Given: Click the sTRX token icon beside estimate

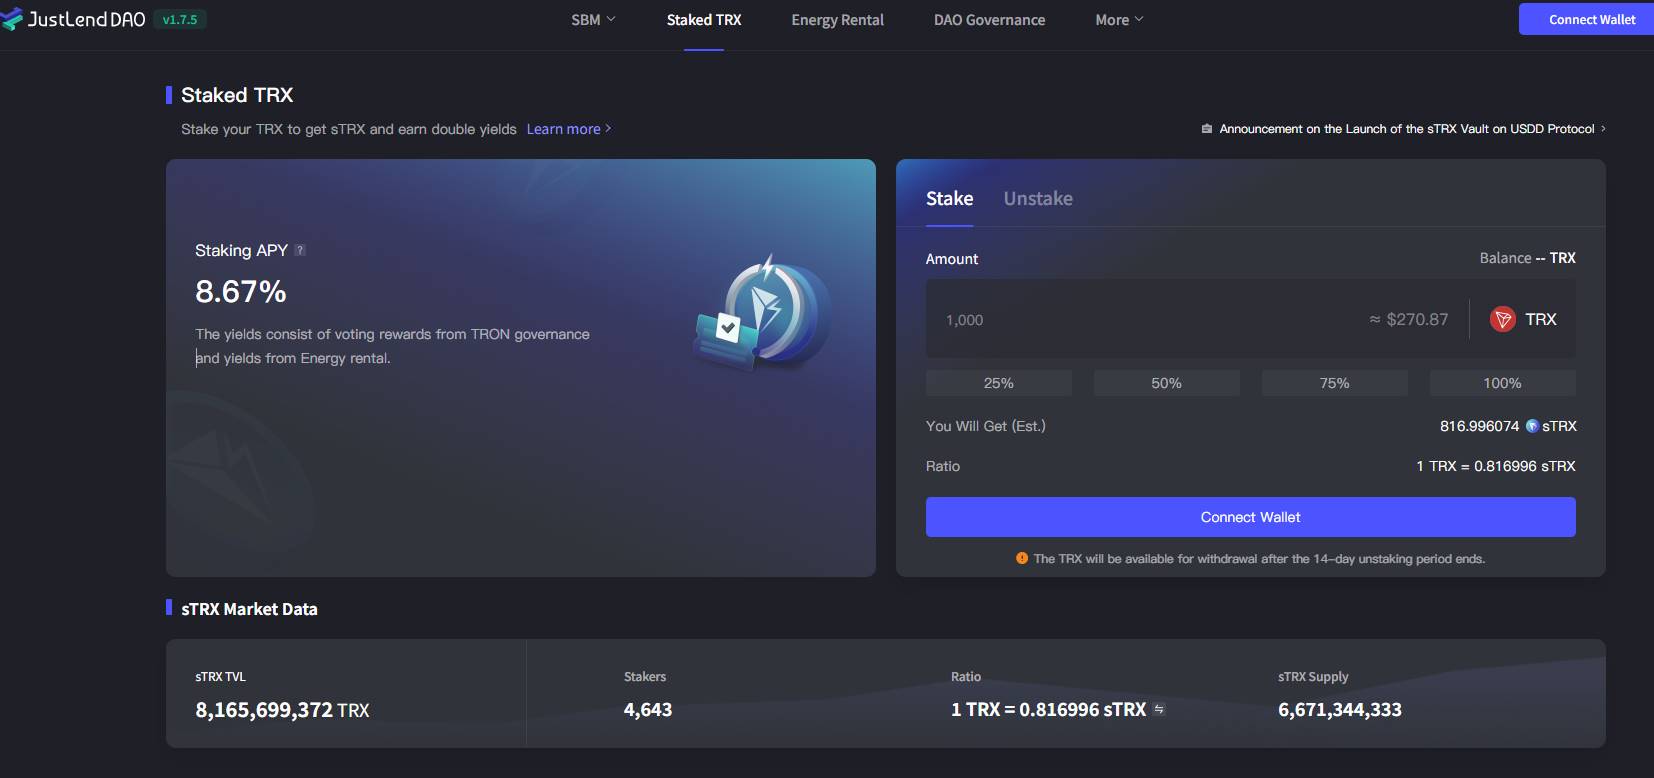Looking at the screenshot, I should click(x=1531, y=426).
